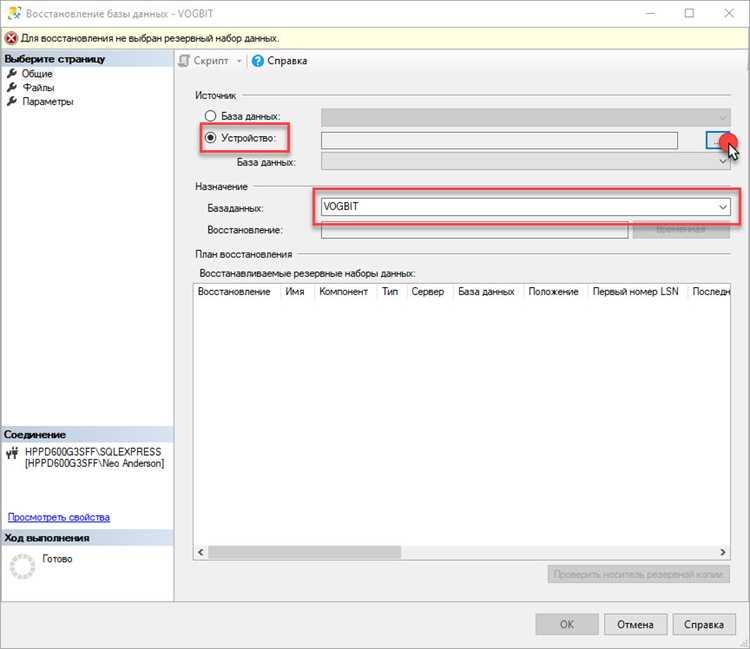
Task: Click the wrench icon beside Параметры
Action: (12, 101)
